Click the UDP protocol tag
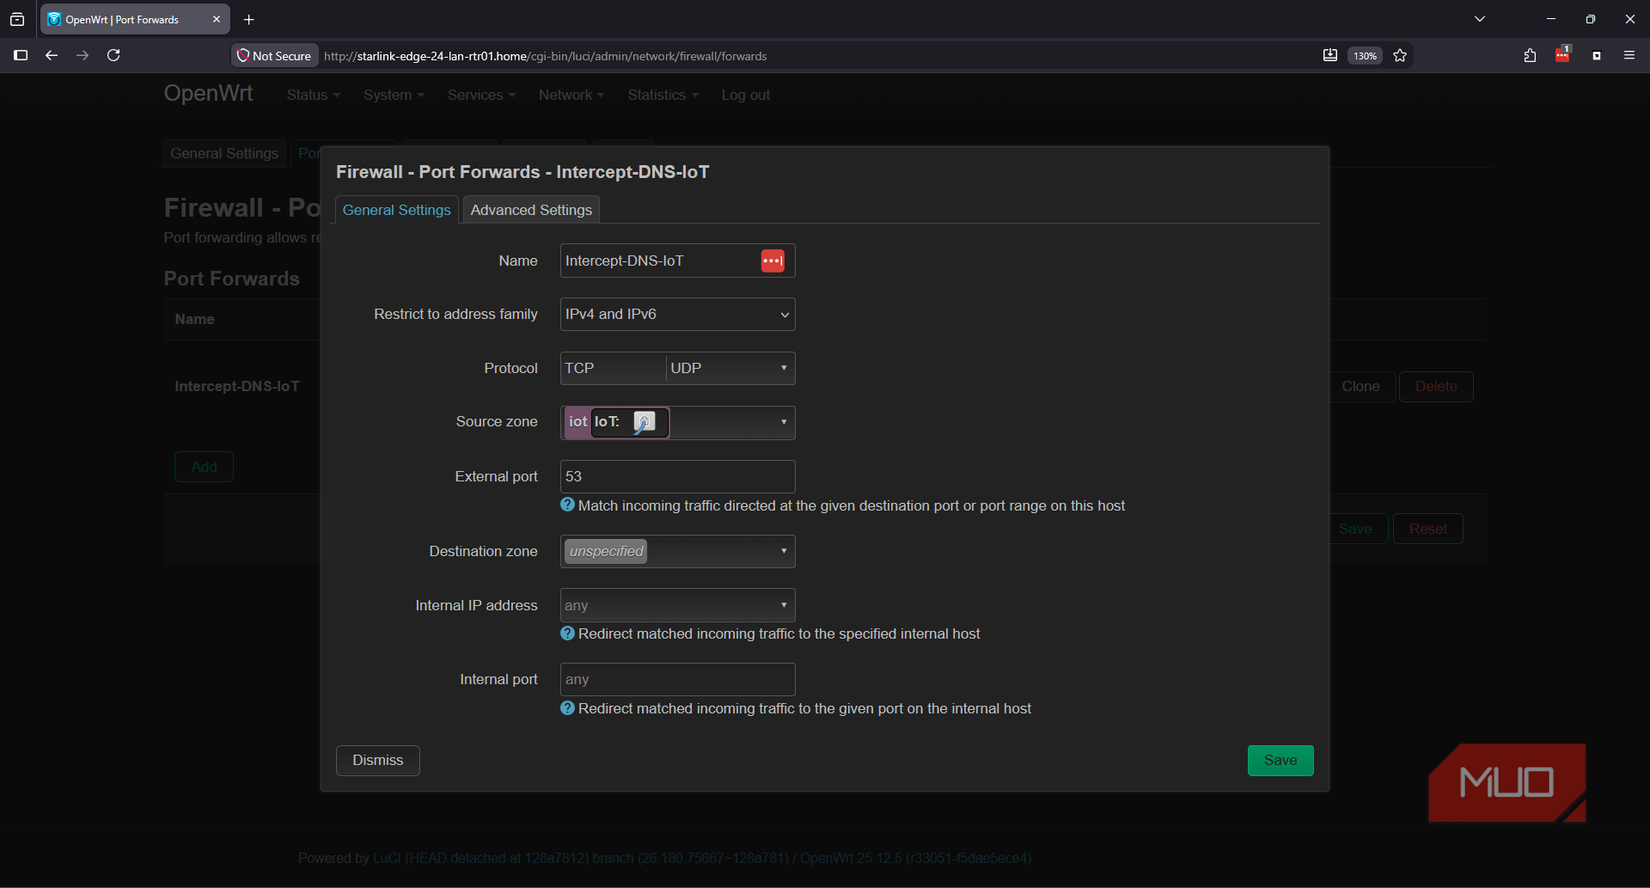Image resolution: width=1650 pixels, height=888 pixels. point(686,368)
